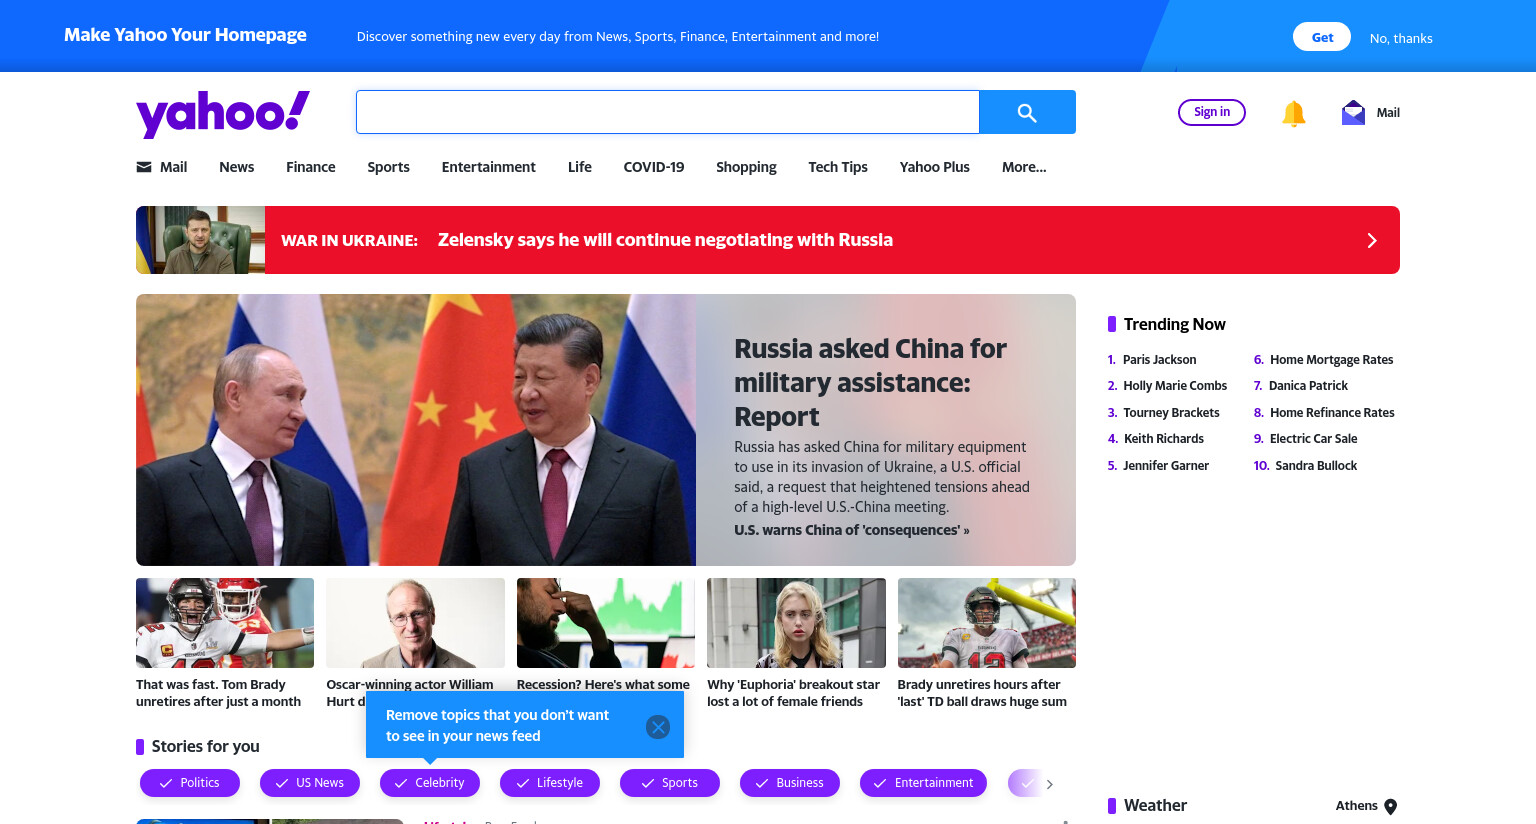Open the notifications bell
This screenshot has width=1536, height=824.
point(1293,113)
